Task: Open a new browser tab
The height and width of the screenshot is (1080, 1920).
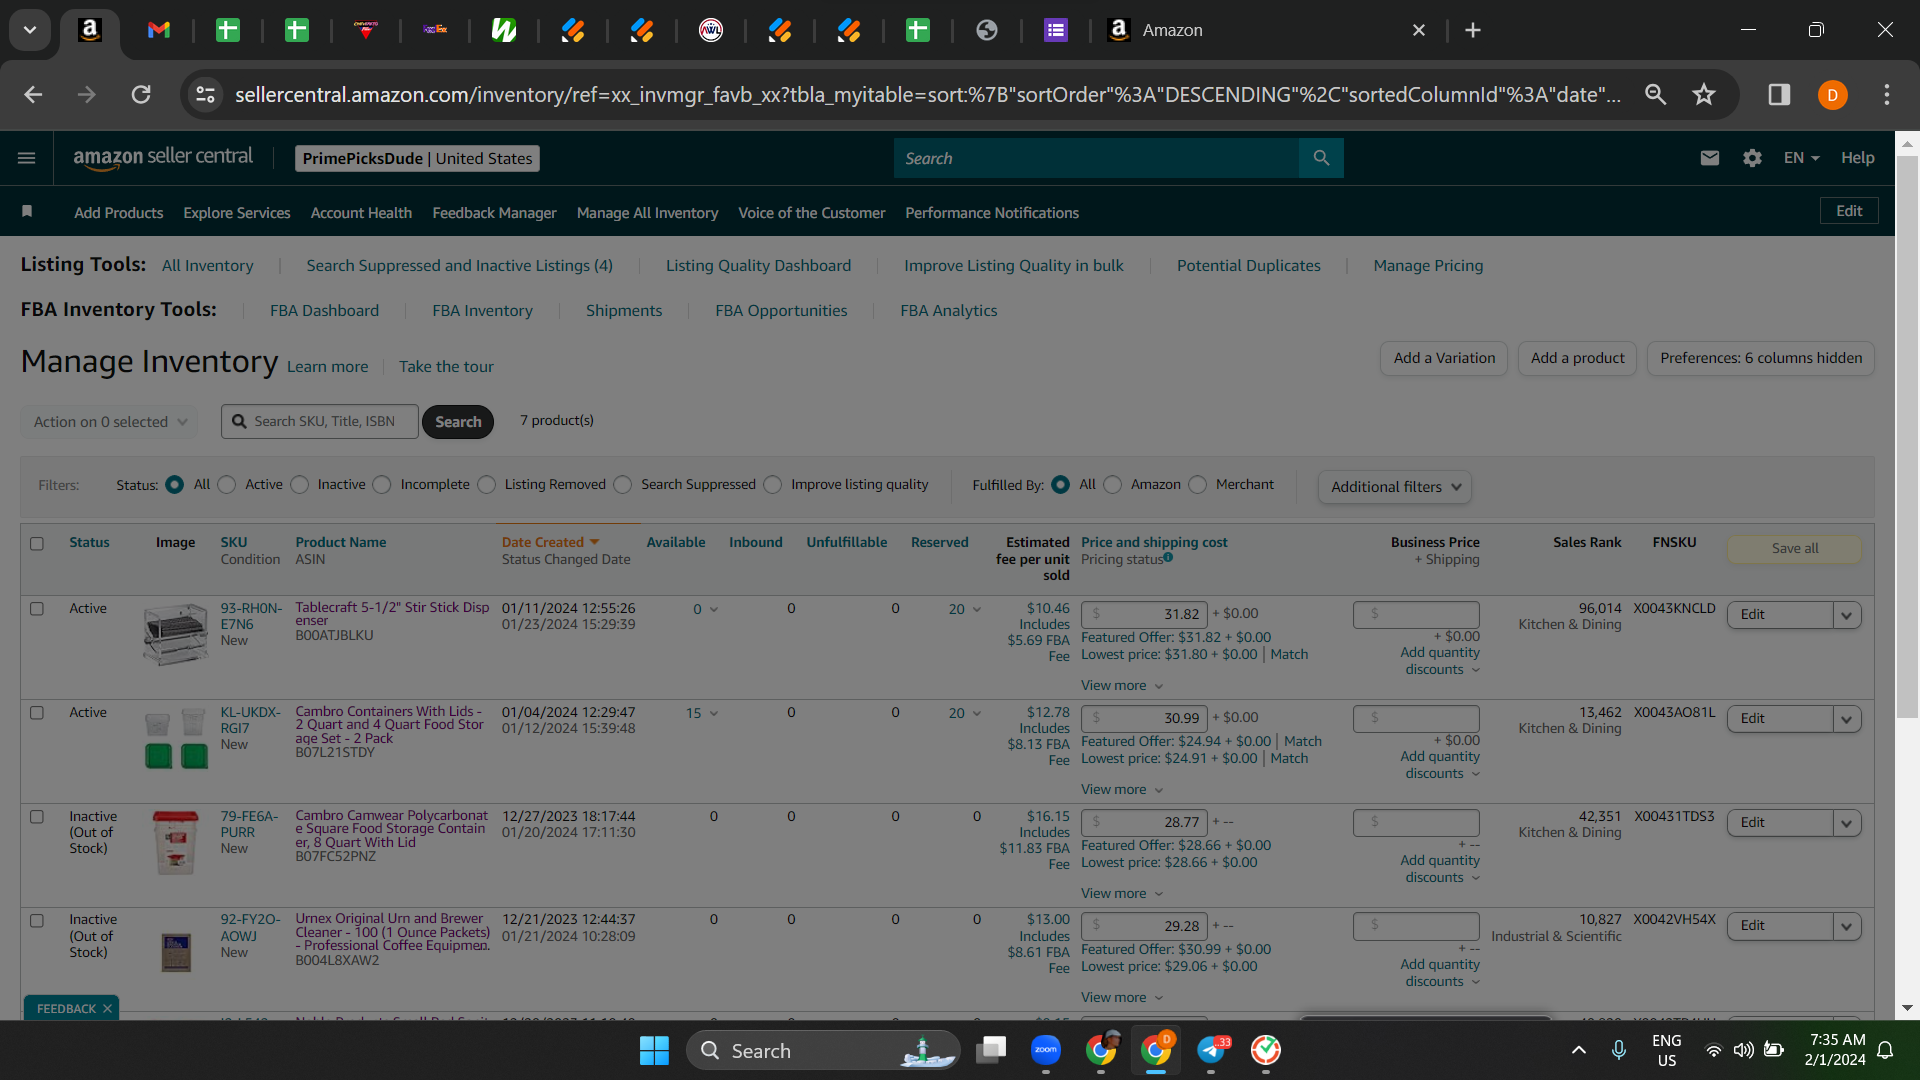Action: click(x=1473, y=30)
